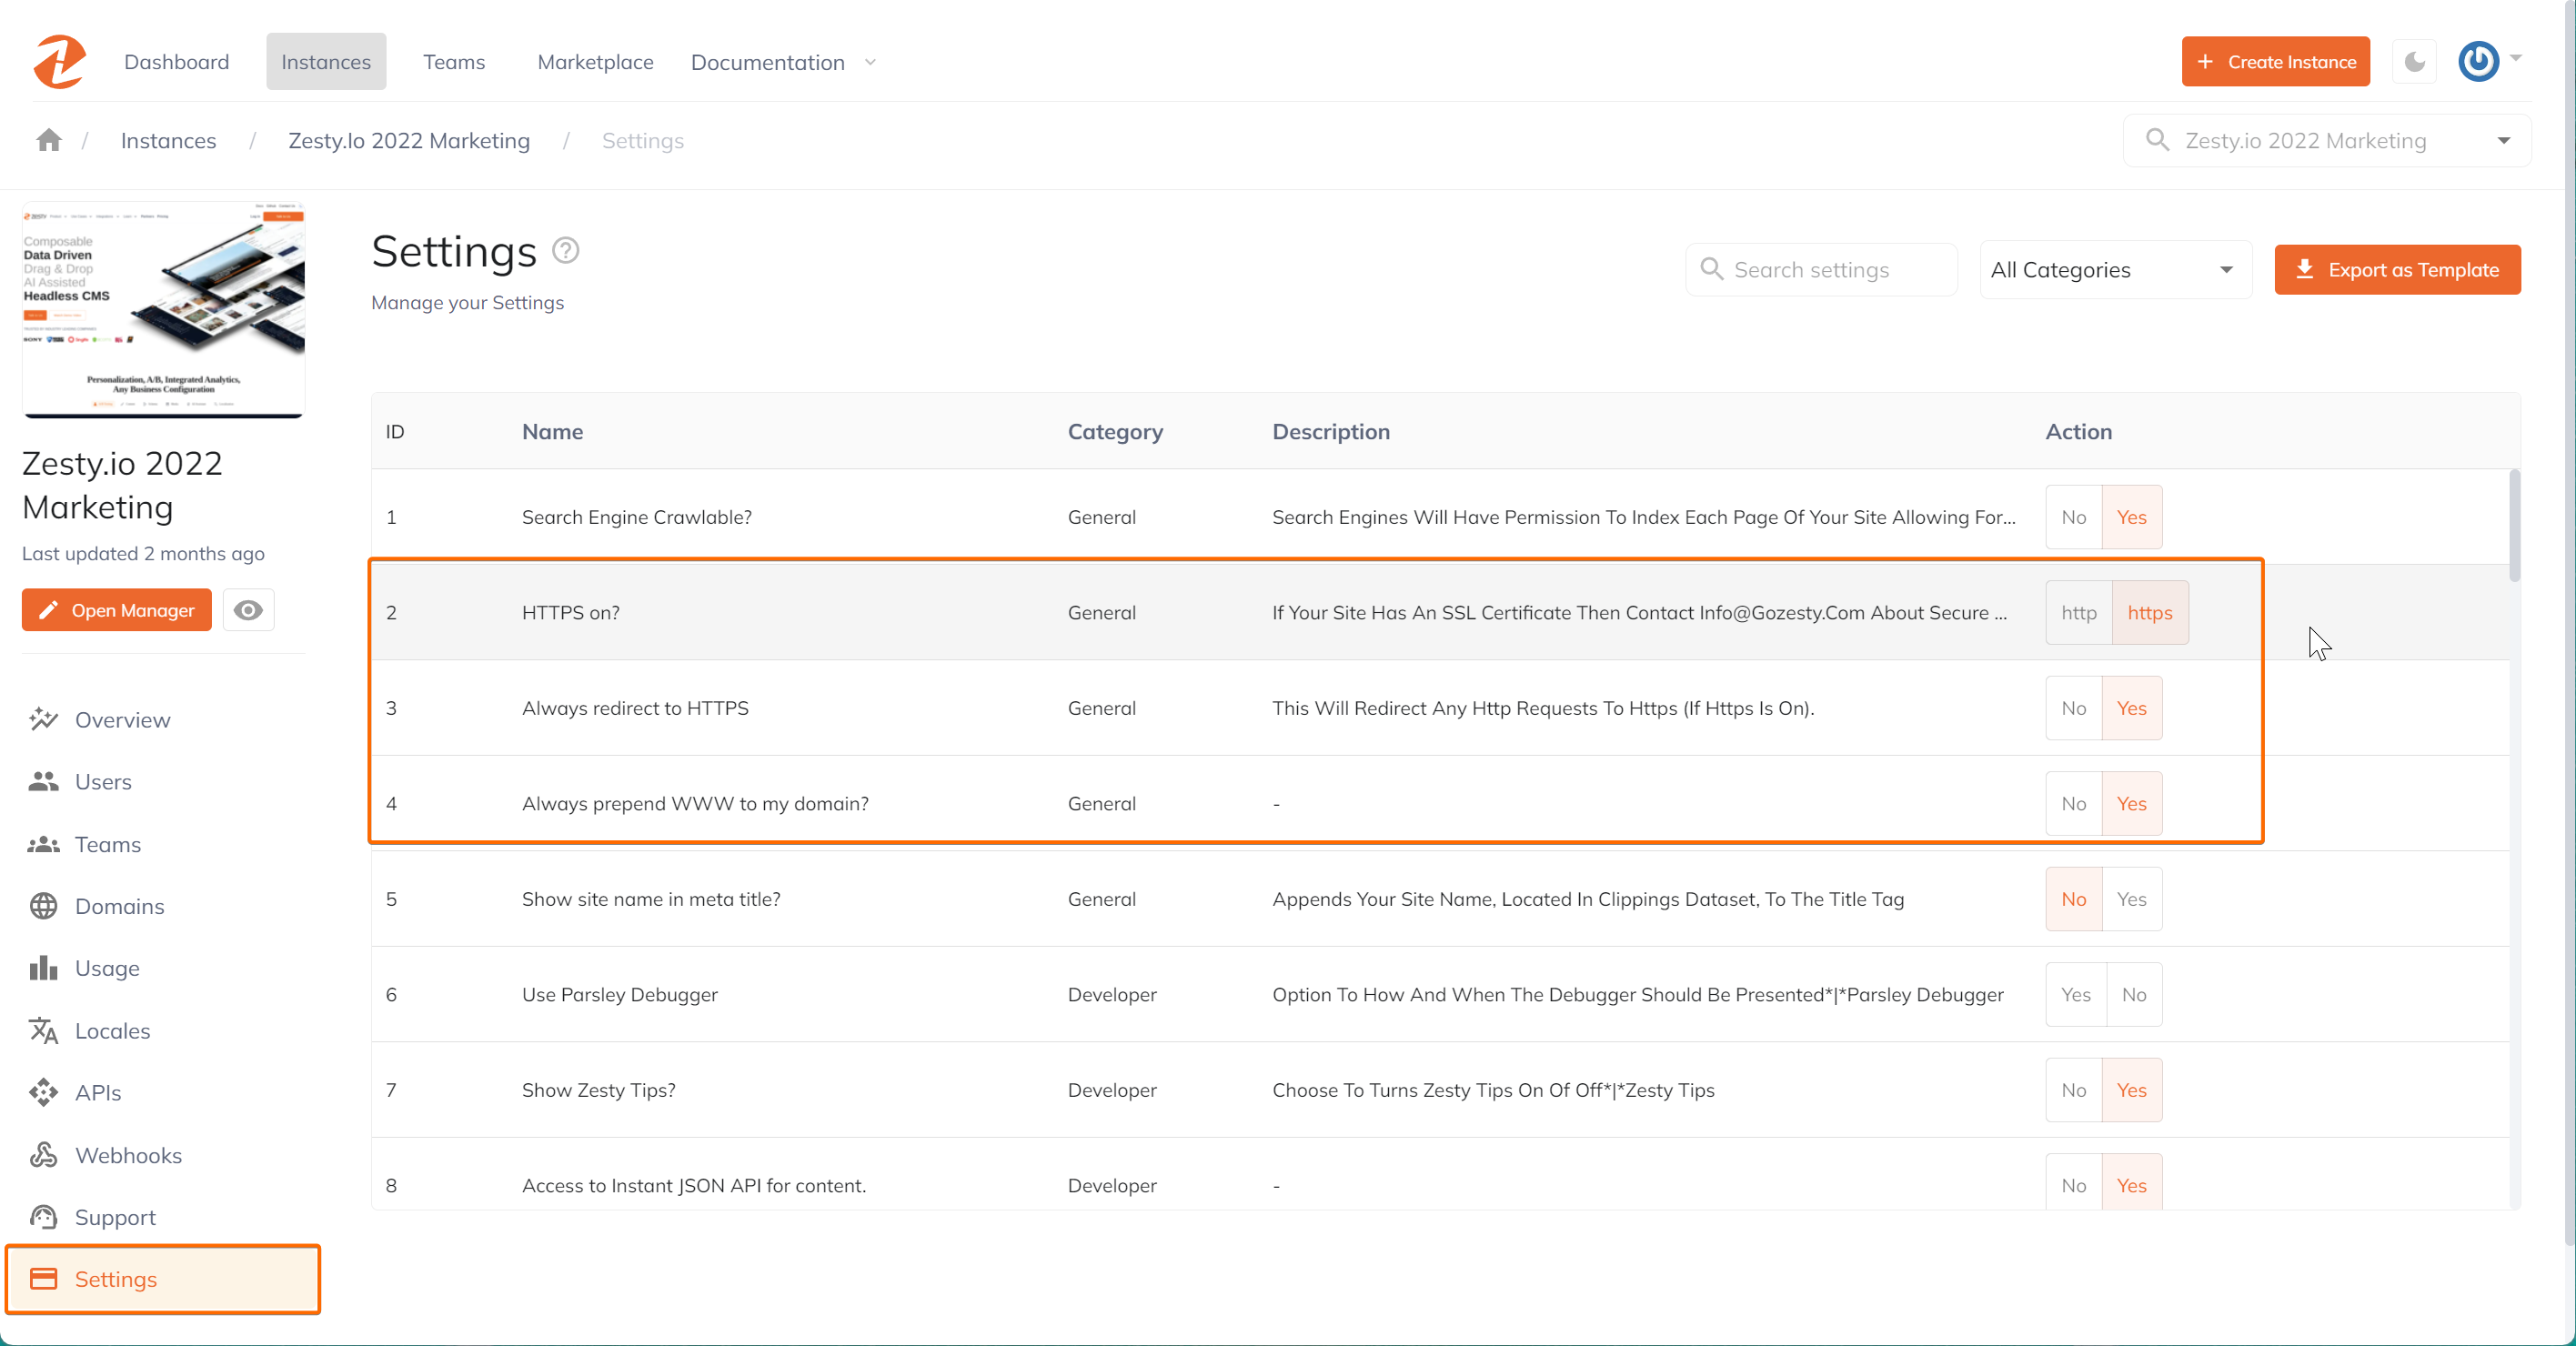
Task: Click the eye preview icon button
Action: (248, 610)
